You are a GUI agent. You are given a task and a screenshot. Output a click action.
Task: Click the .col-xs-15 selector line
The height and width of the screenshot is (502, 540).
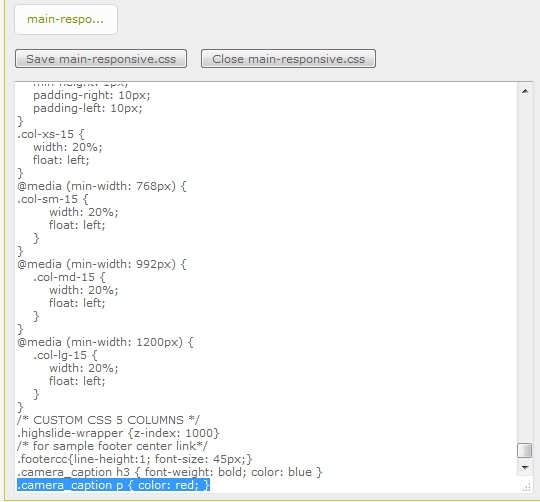coord(51,134)
